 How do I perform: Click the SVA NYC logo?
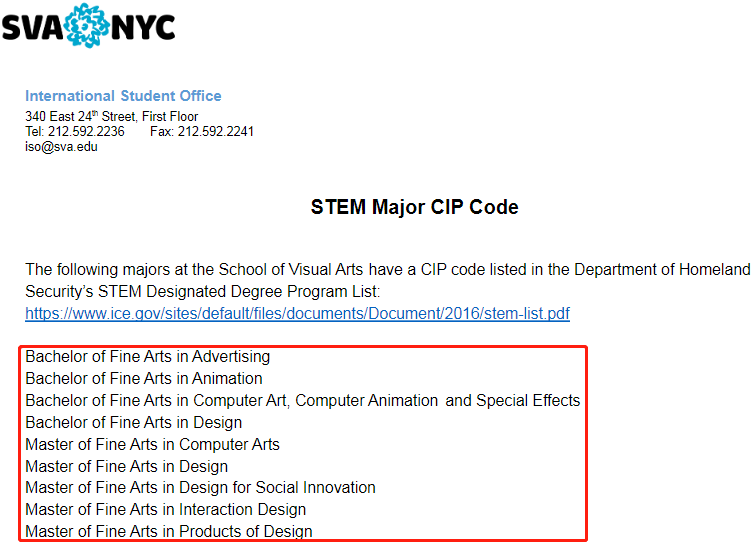89,26
